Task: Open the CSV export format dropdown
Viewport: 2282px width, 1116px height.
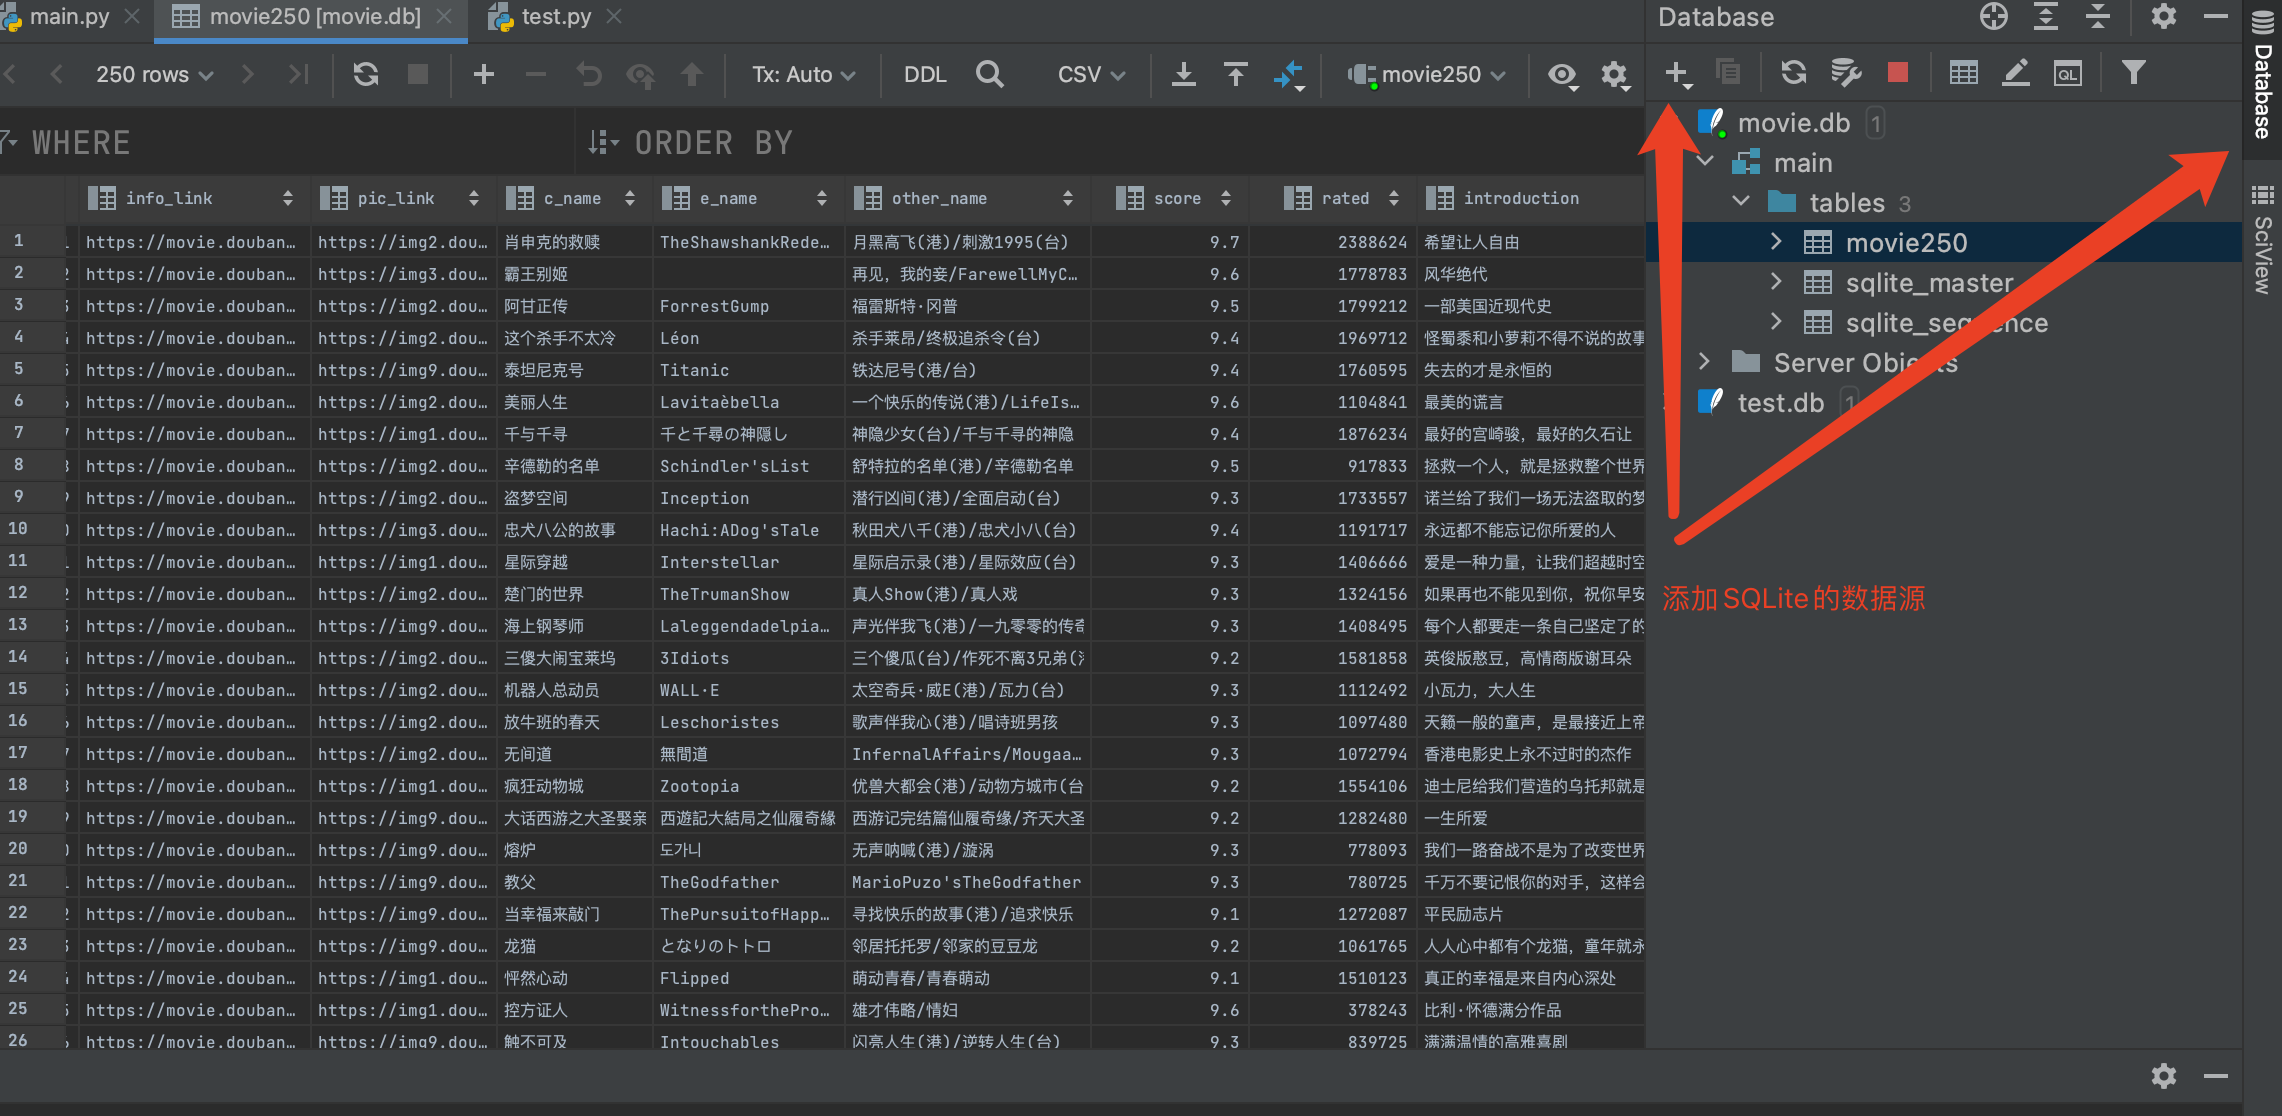Action: pyautogui.click(x=1090, y=74)
